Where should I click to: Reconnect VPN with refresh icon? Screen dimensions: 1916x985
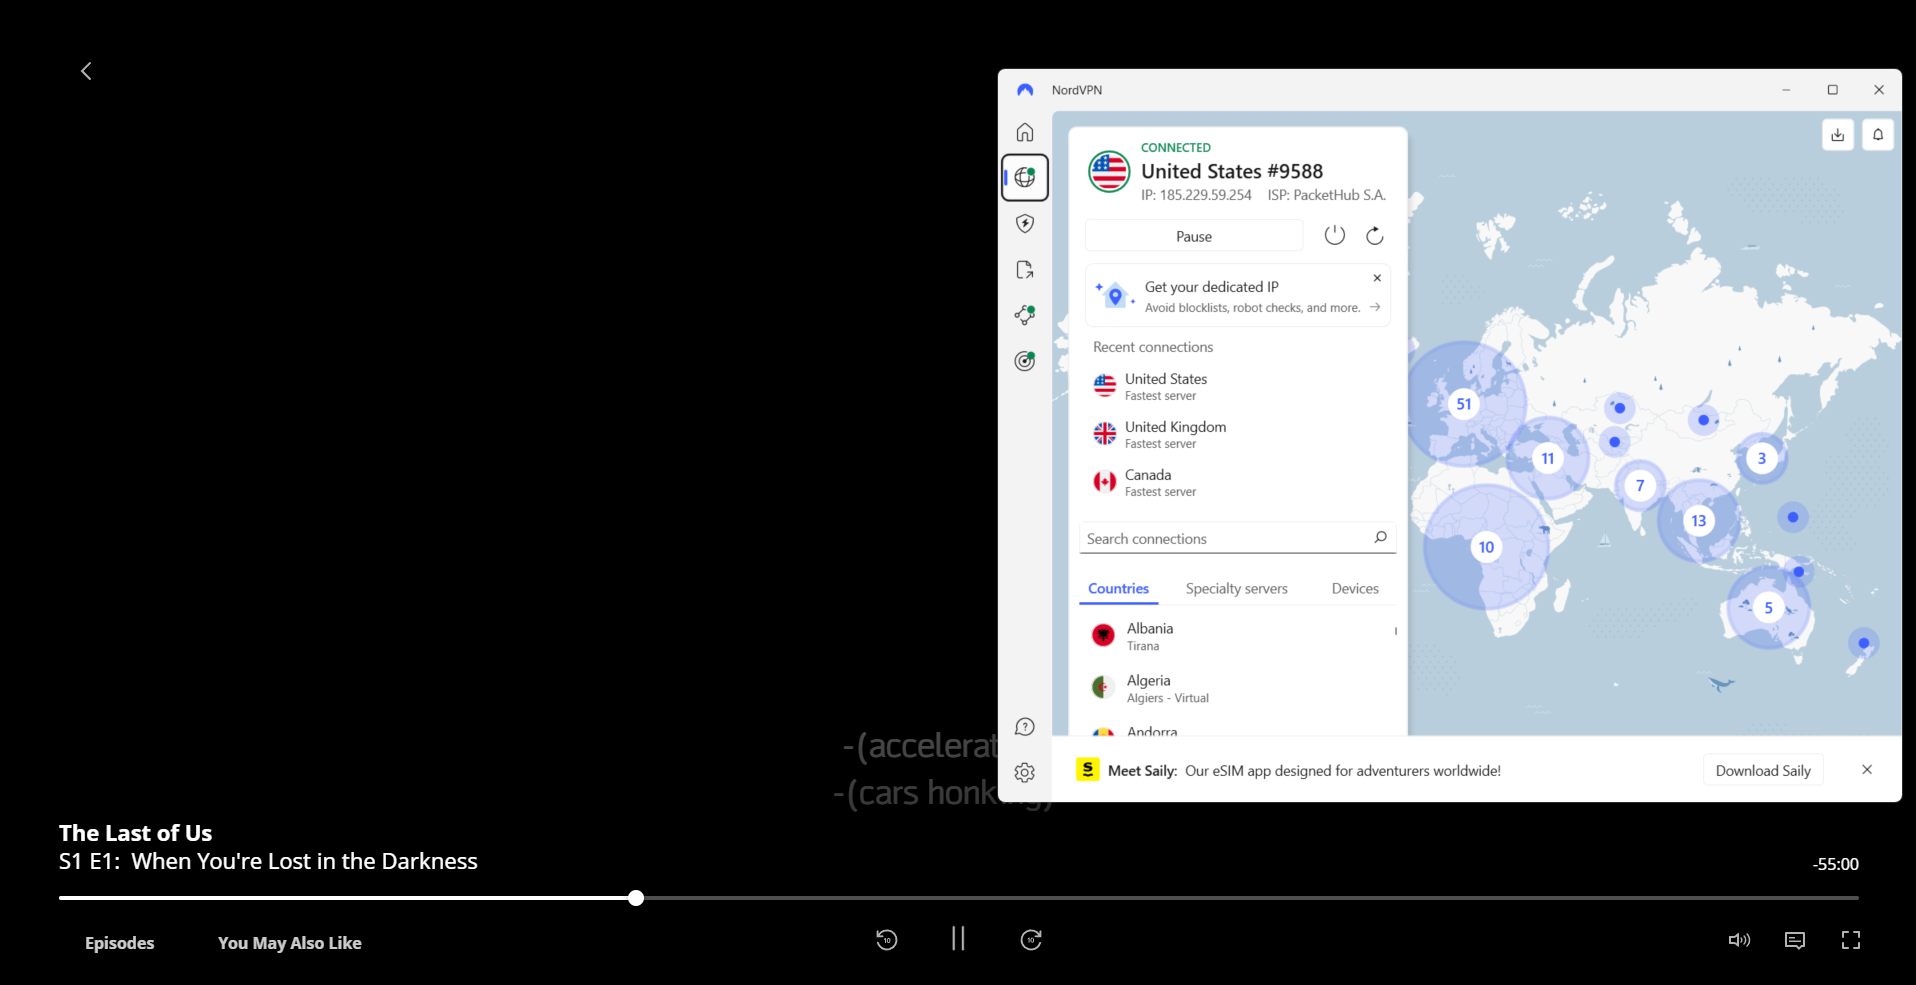pos(1375,236)
